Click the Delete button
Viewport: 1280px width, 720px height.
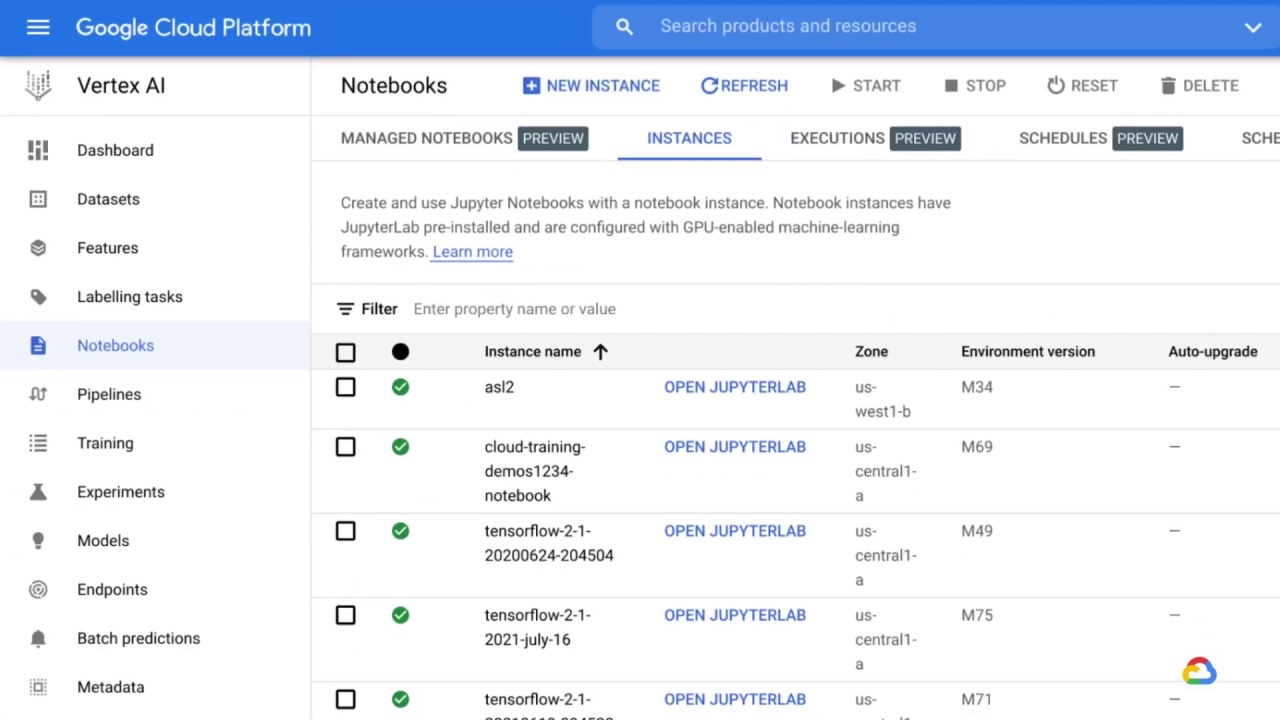coord(1199,86)
